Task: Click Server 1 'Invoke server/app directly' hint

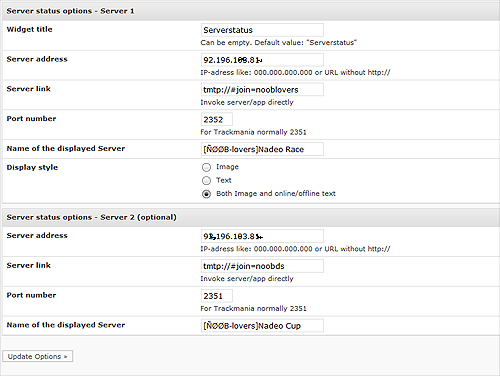Action: tap(247, 102)
